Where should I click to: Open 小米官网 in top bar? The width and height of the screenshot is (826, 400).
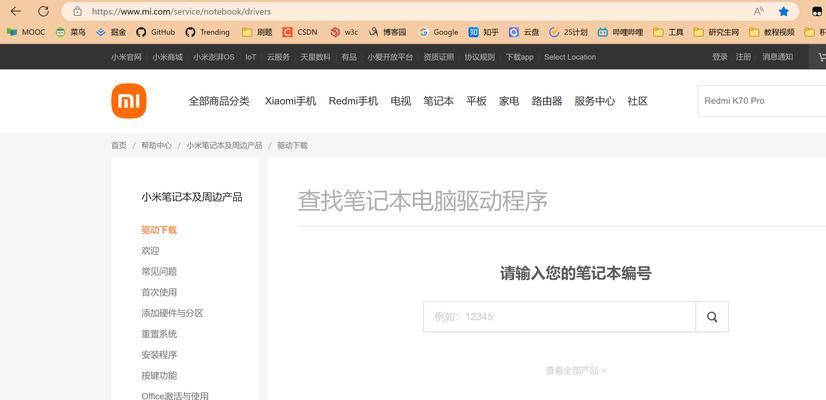[x=126, y=57]
